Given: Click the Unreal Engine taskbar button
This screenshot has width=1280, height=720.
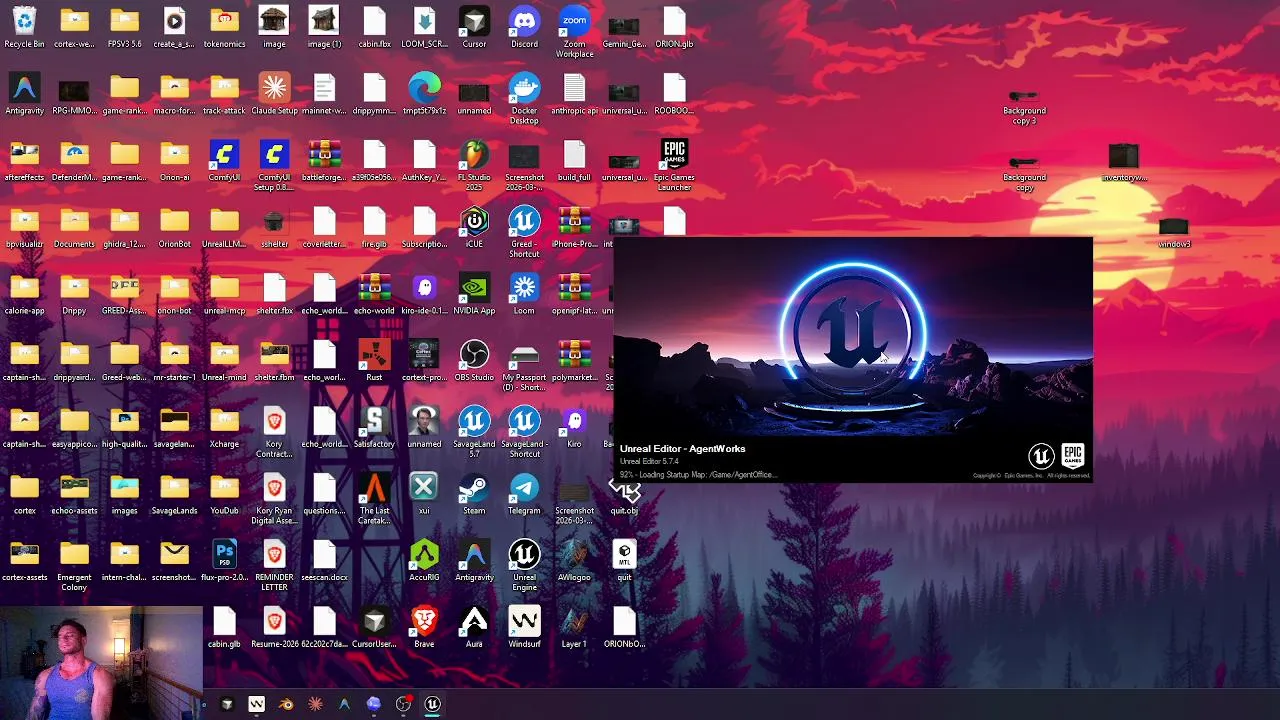Looking at the screenshot, I should point(433,704).
